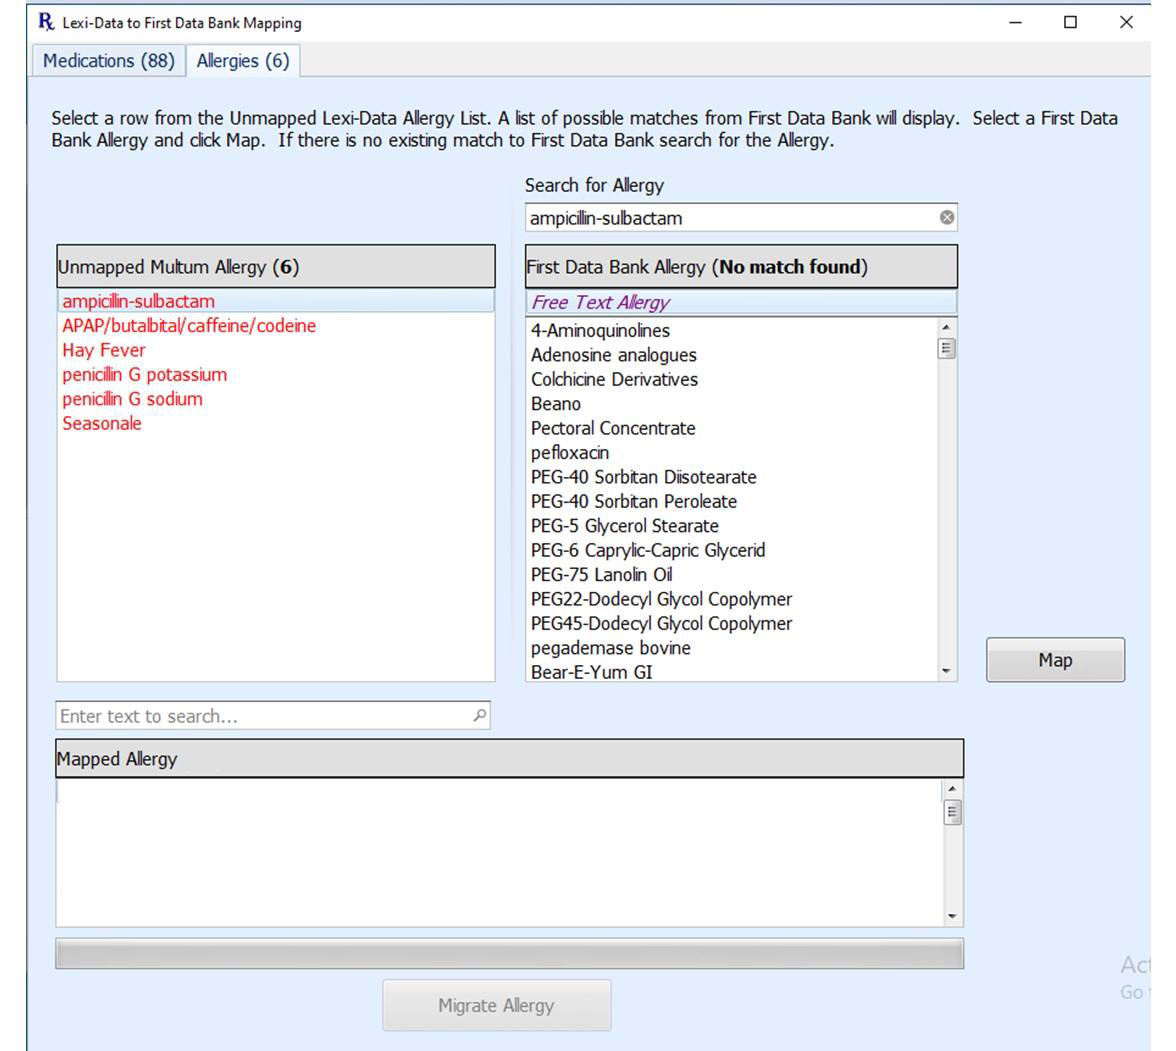This screenshot has height=1051, width=1176.
Task: Click the Search for Allergy text box
Action: (x=730, y=218)
